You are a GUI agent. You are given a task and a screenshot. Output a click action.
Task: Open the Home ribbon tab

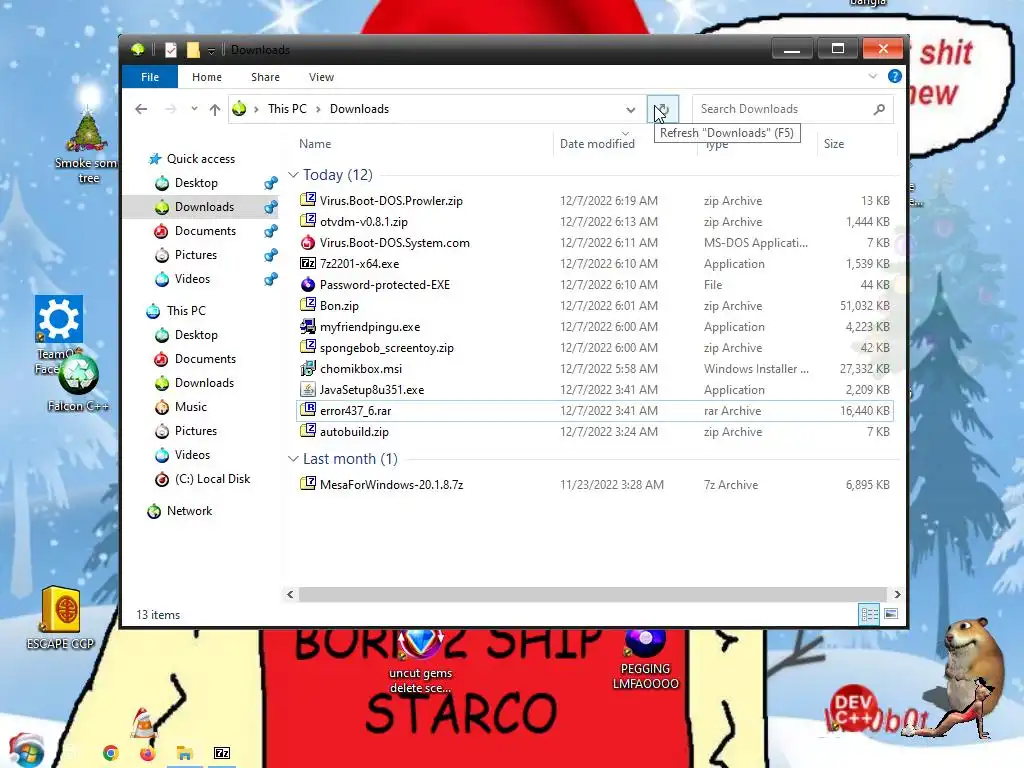pos(206,76)
